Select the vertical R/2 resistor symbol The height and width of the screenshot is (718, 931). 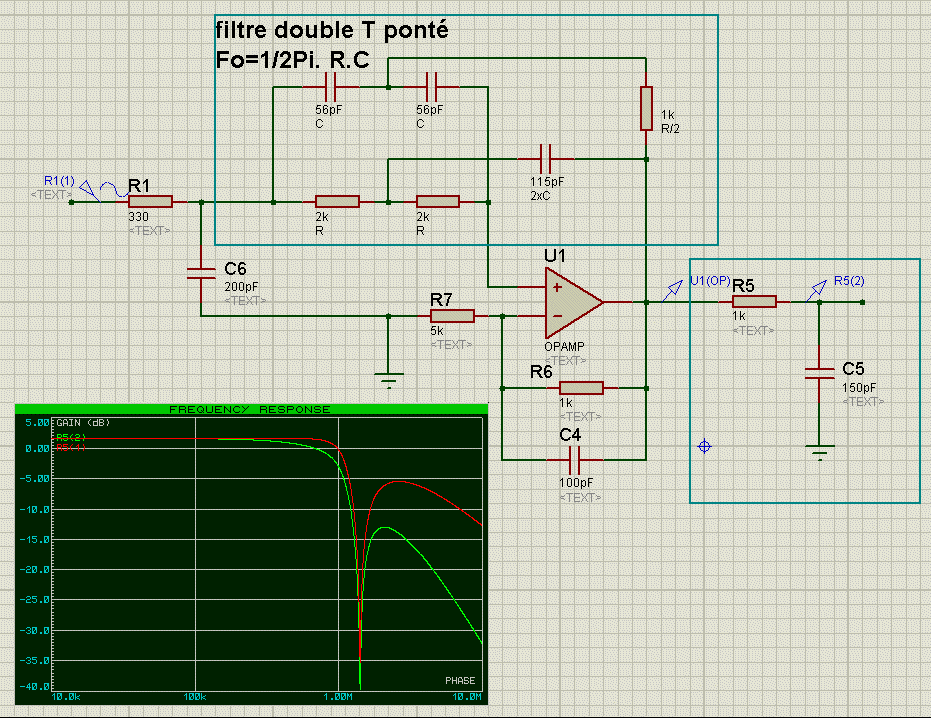[646, 108]
